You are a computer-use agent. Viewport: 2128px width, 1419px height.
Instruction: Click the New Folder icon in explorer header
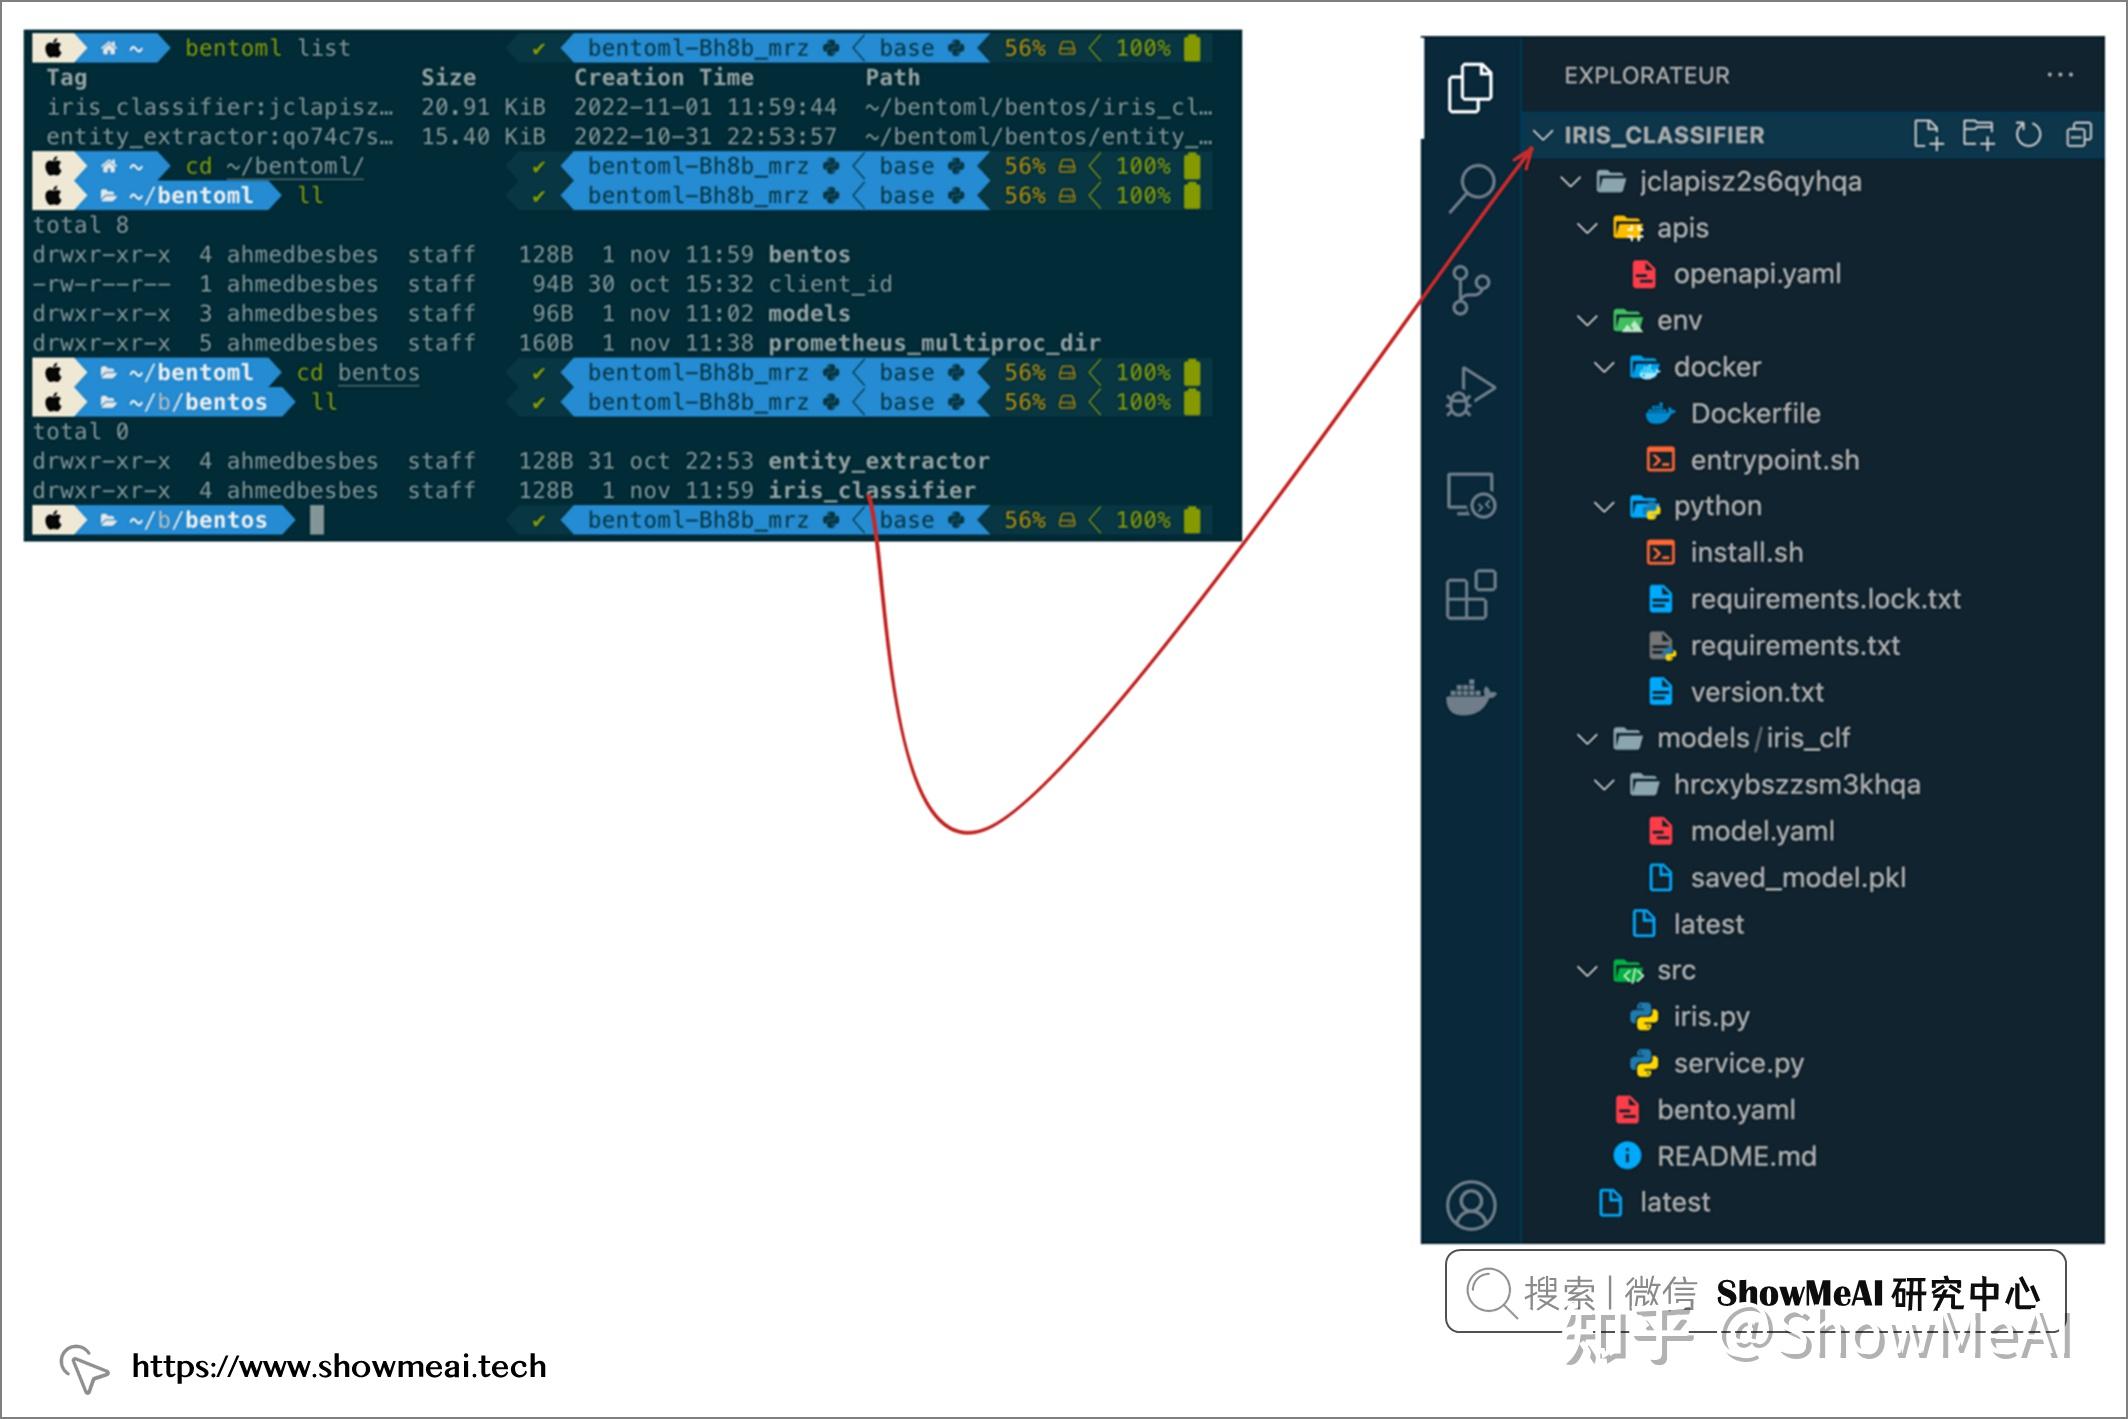pos(1977,135)
